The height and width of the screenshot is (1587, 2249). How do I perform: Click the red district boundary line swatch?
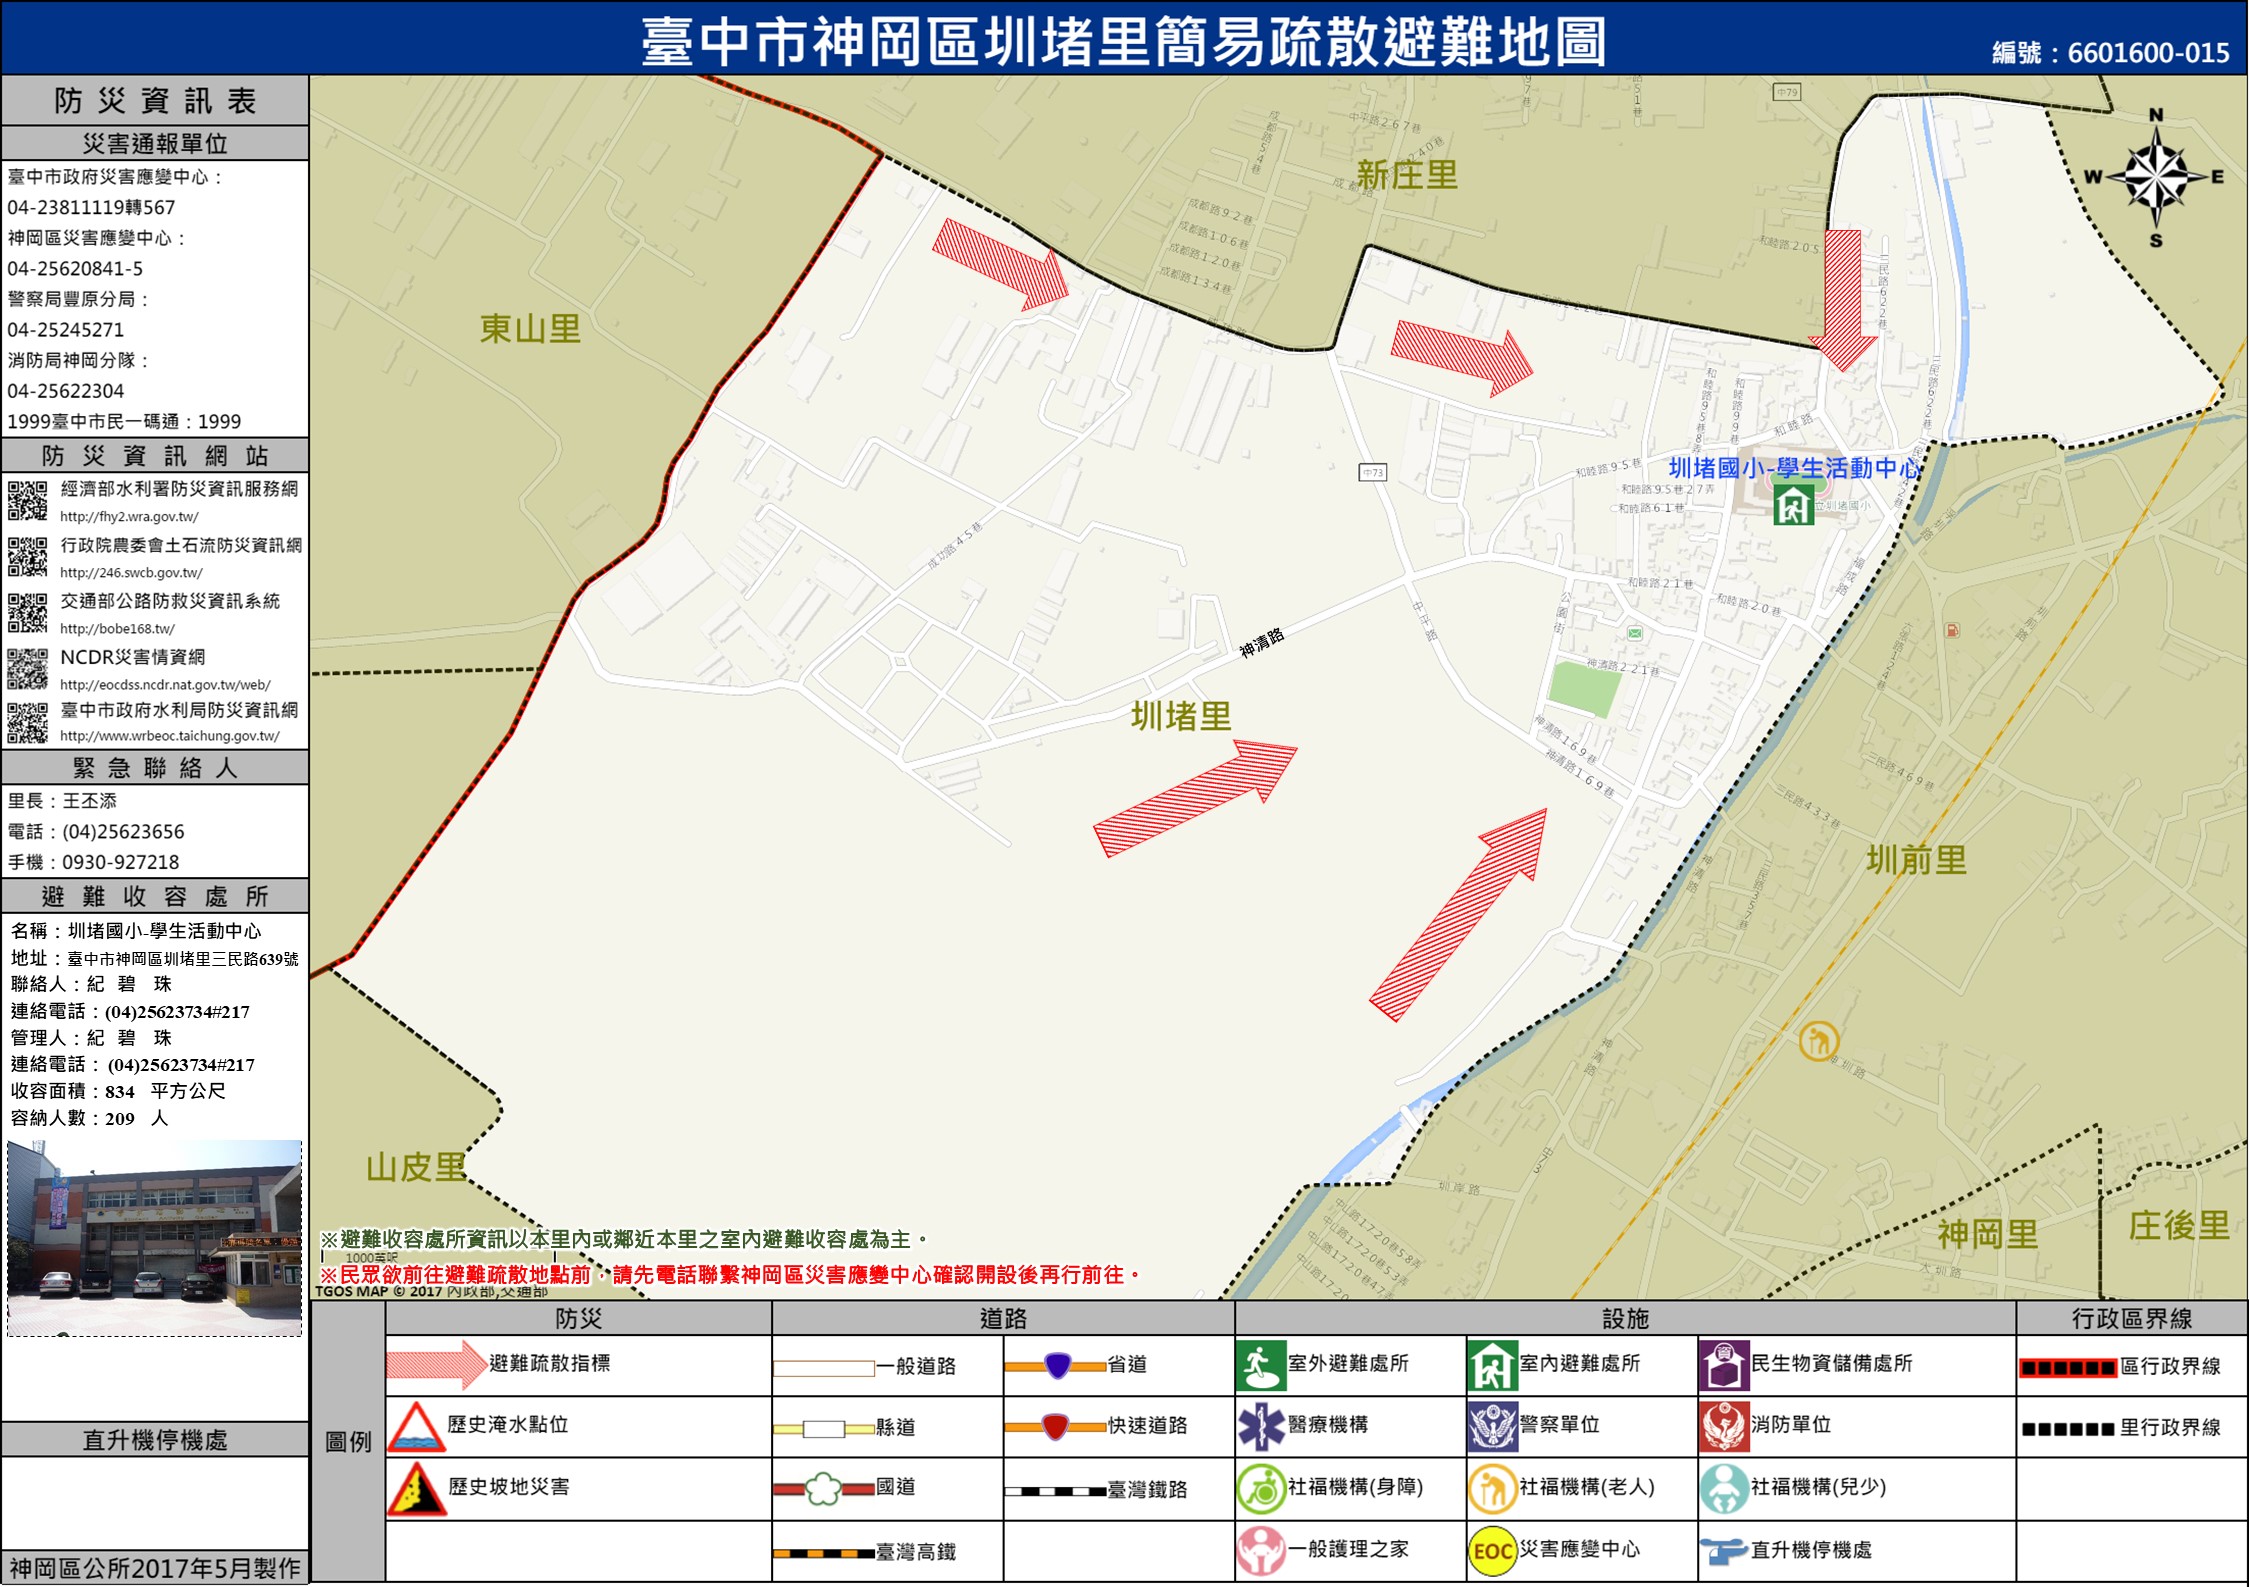coord(2067,1368)
